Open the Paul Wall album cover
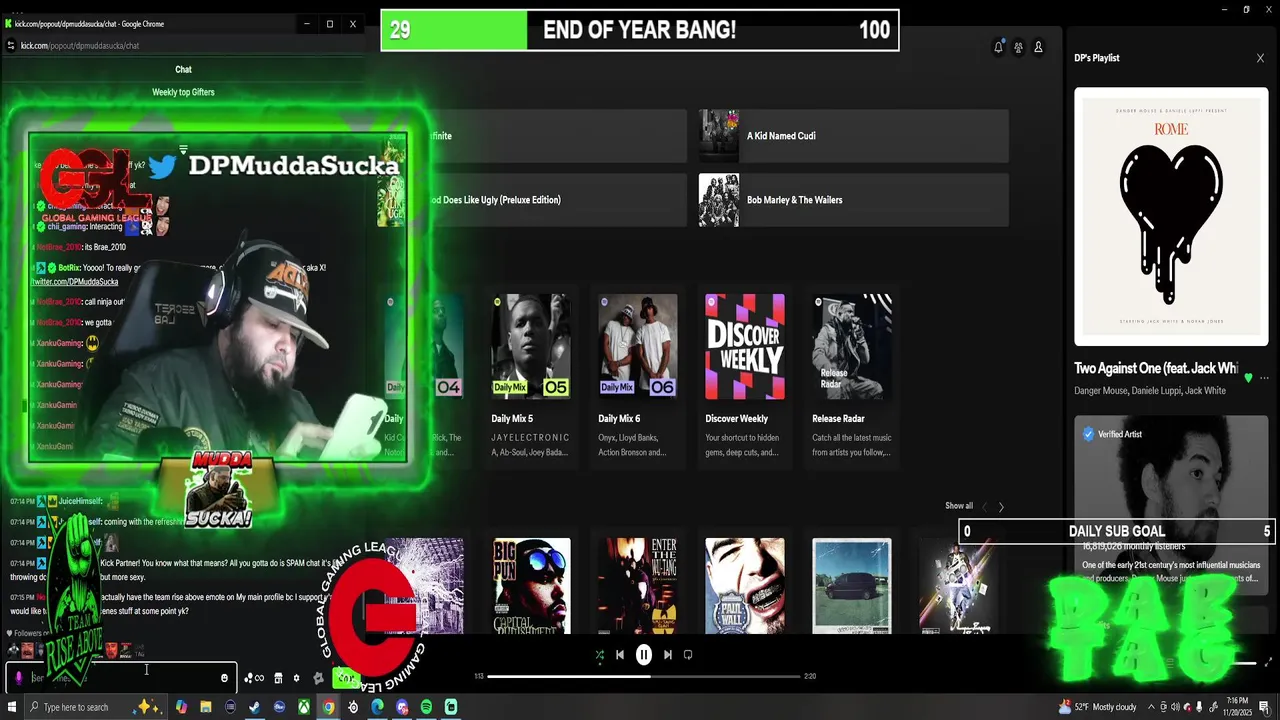1280x720 pixels. (x=745, y=585)
